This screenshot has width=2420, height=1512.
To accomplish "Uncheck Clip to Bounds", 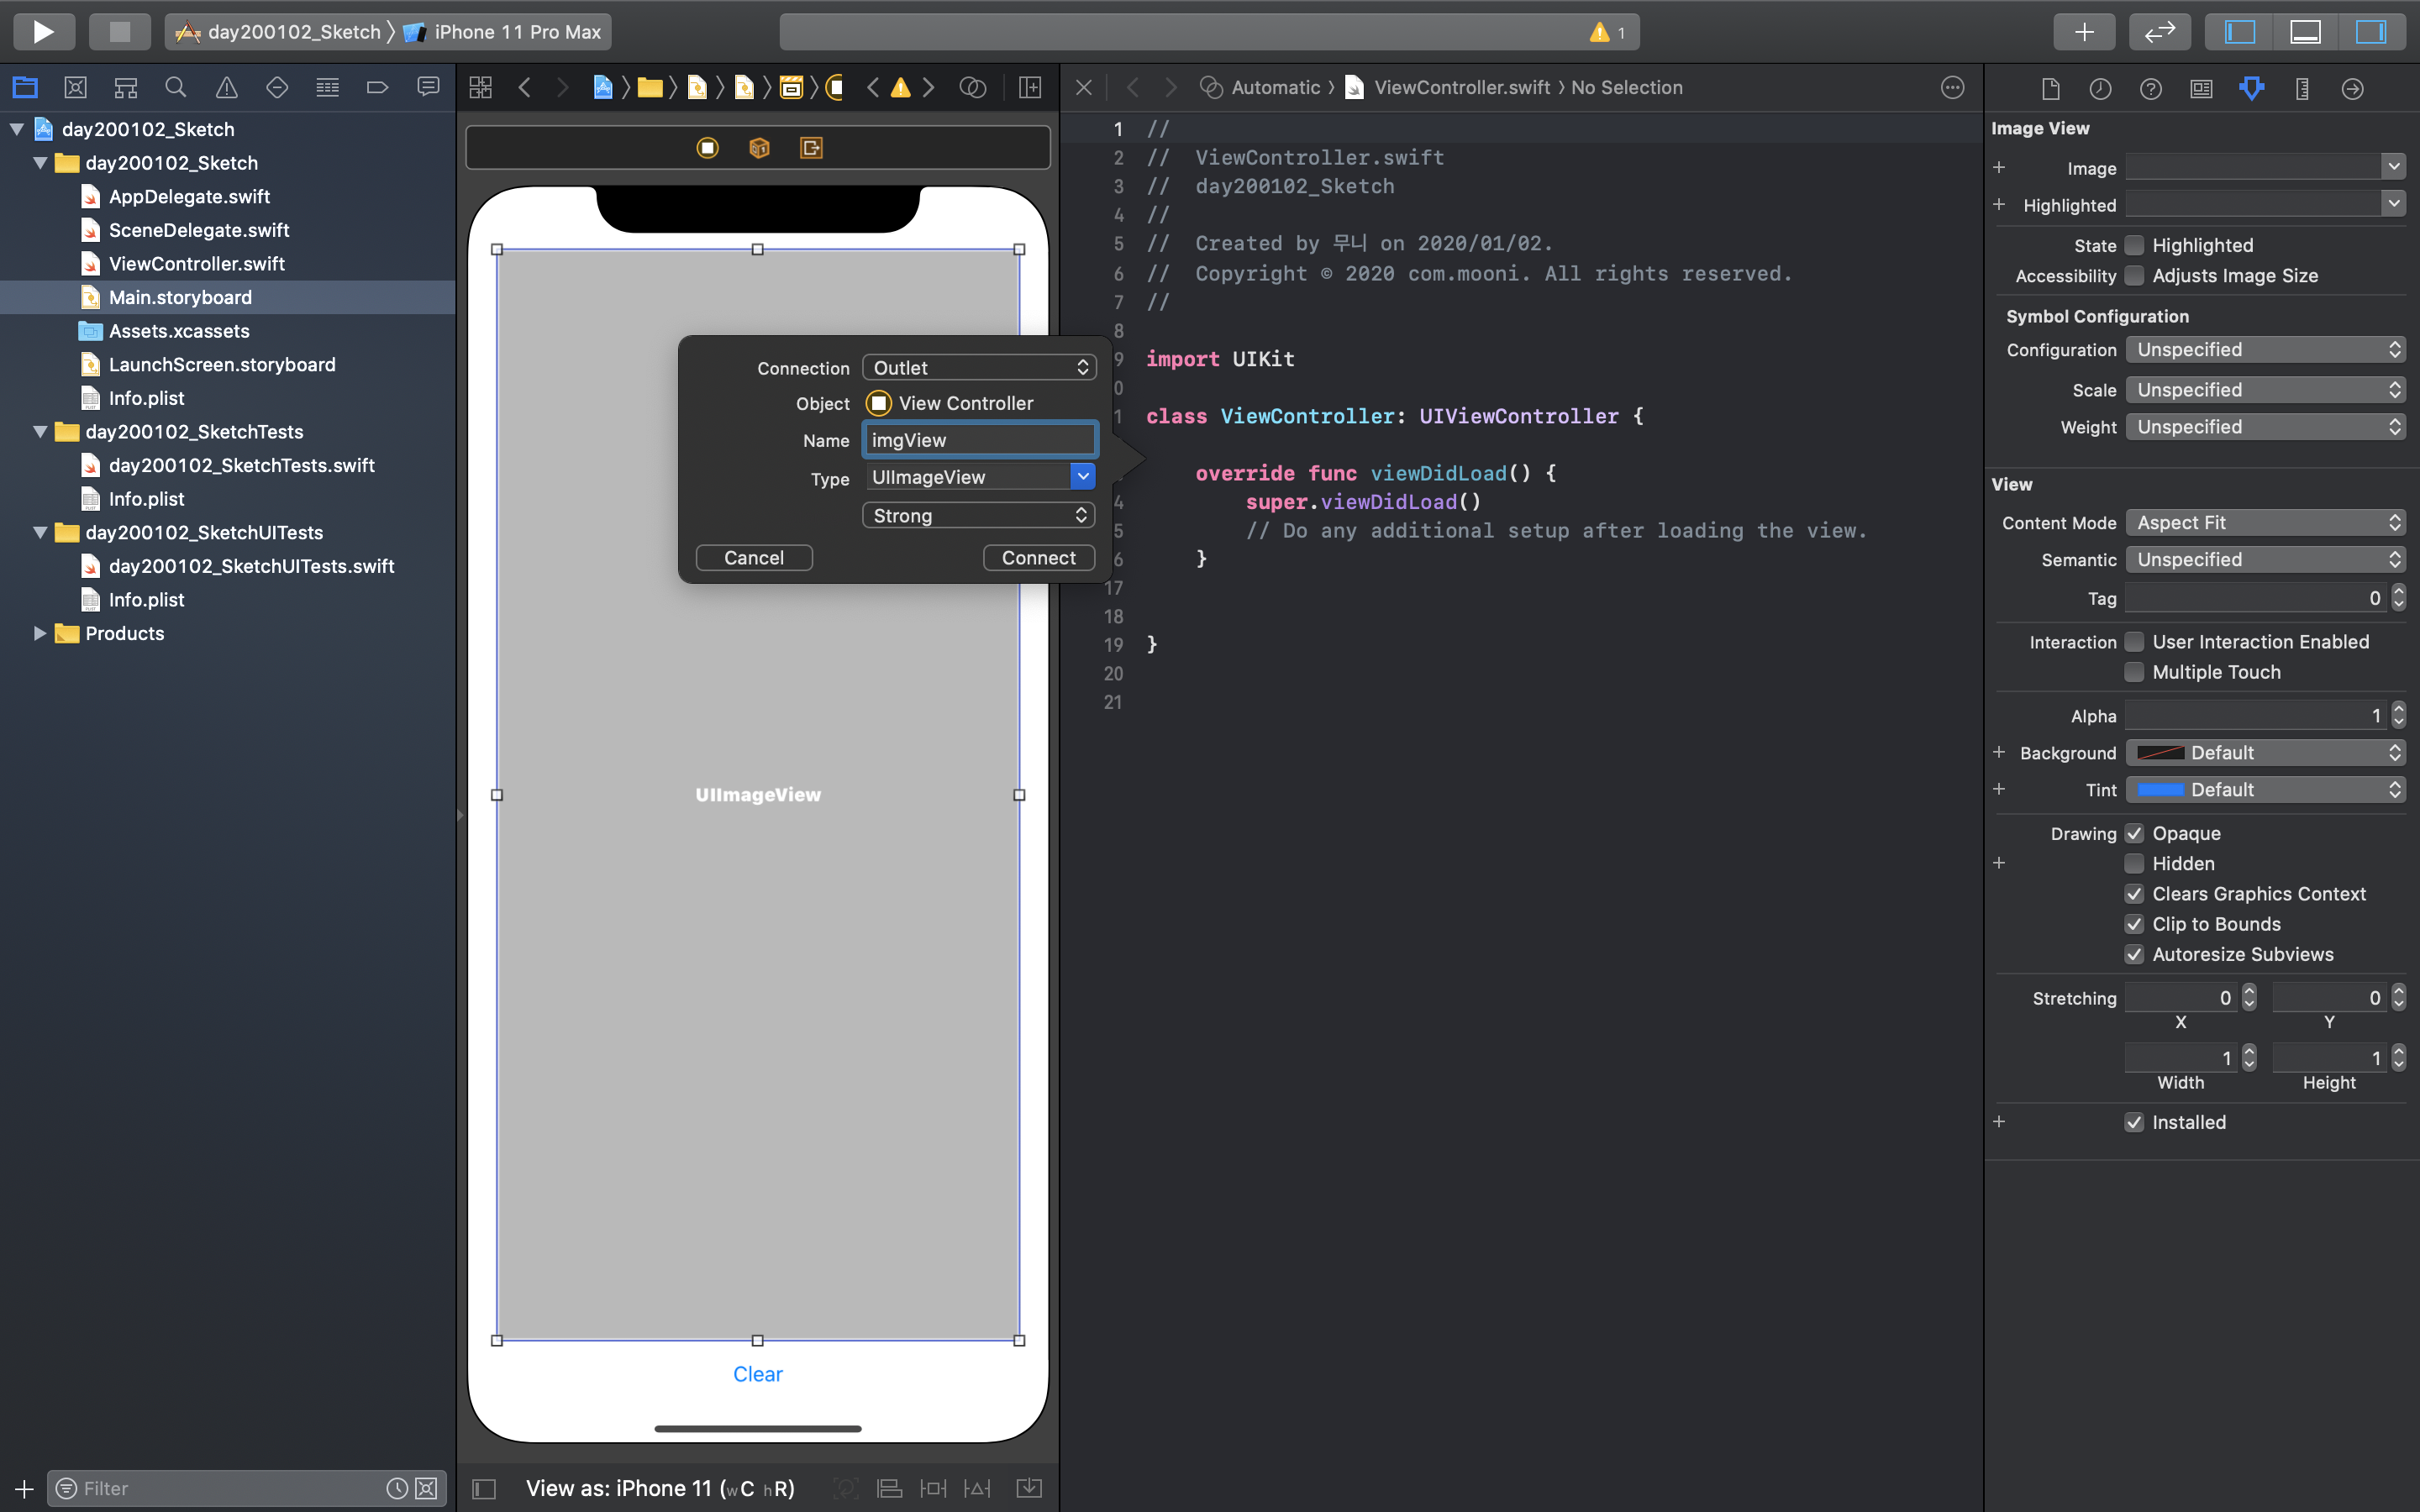I will tap(2134, 924).
